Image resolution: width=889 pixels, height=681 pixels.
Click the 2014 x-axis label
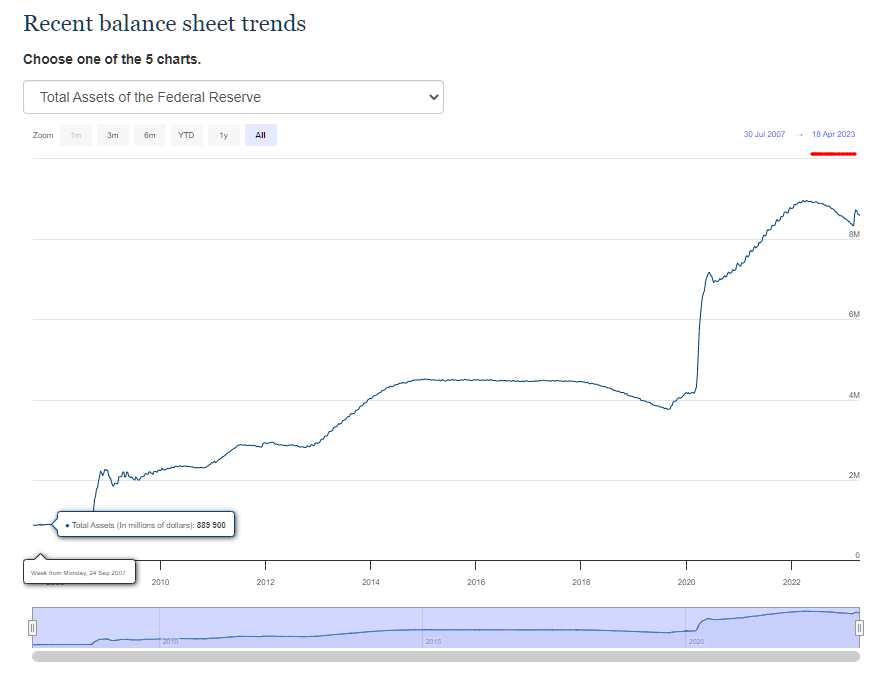point(371,582)
